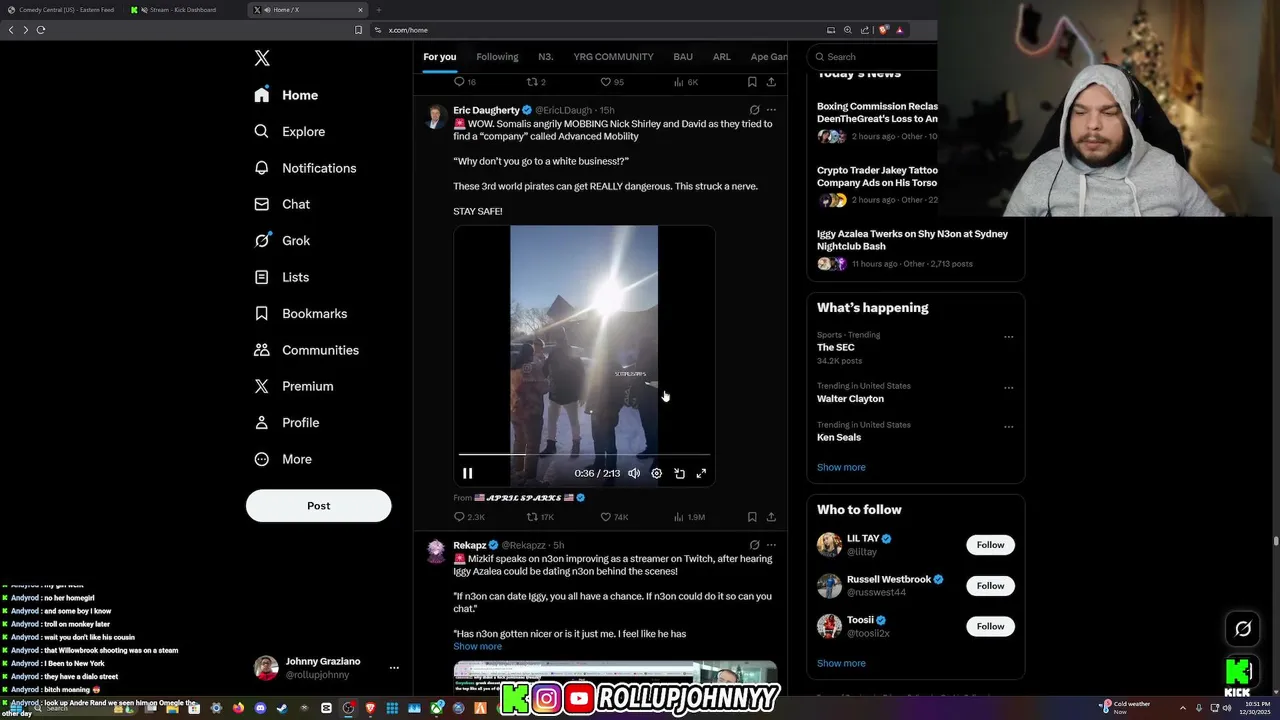This screenshot has width=1280, height=720.
Task: Reply to Eric Daugherty's post with 2.3K replies
Action: (469, 517)
